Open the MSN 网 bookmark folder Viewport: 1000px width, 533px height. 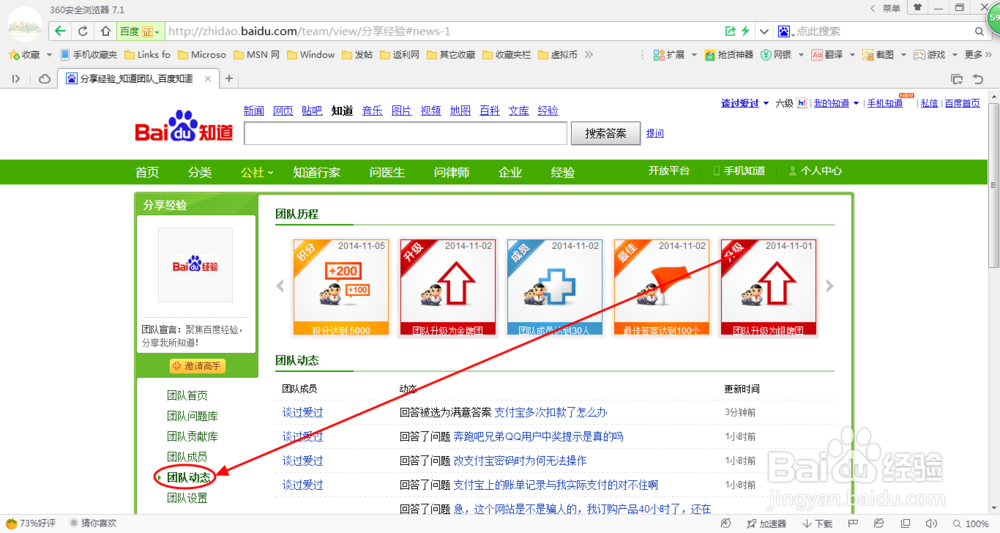[256, 55]
